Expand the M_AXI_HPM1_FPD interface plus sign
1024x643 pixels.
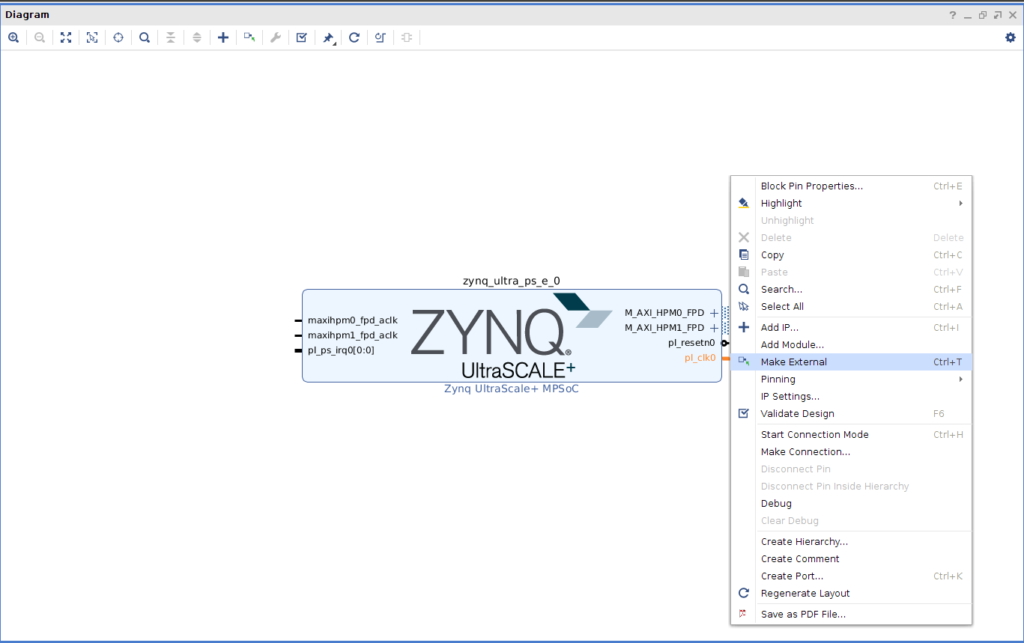(x=714, y=328)
